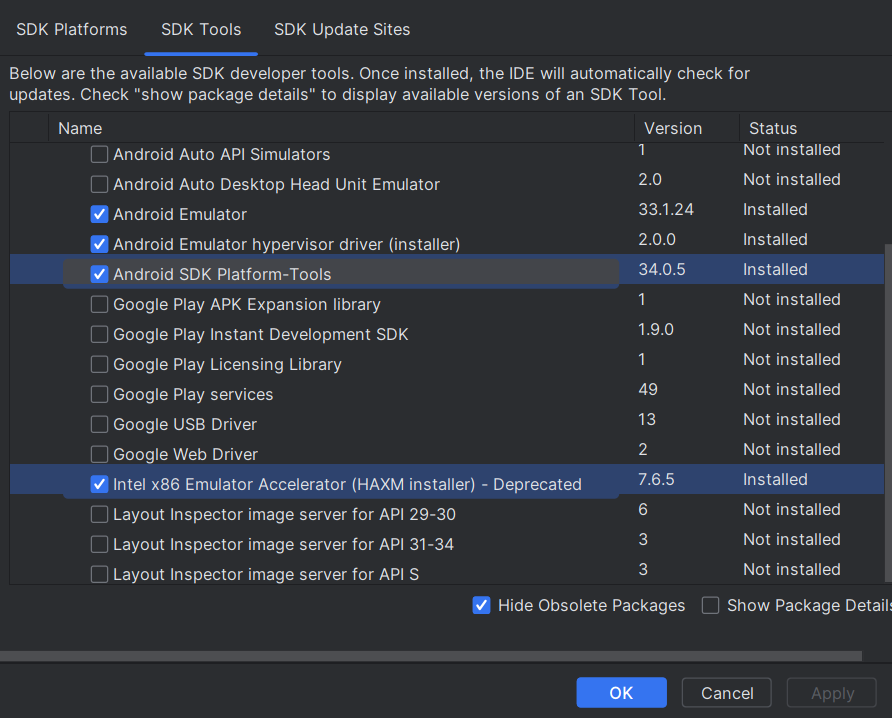Click the OK button
Image resolution: width=892 pixels, height=718 pixels.
(x=621, y=693)
